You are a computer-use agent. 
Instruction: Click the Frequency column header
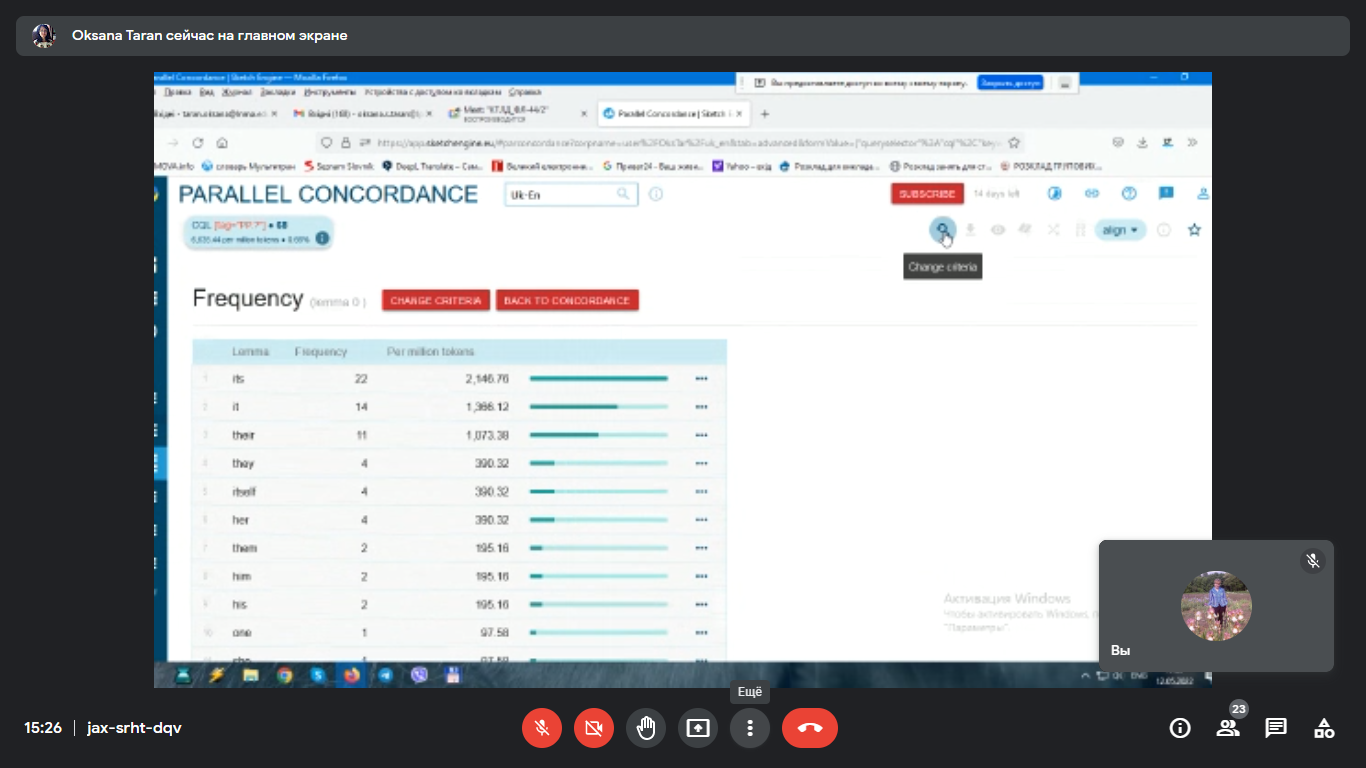(321, 352)
